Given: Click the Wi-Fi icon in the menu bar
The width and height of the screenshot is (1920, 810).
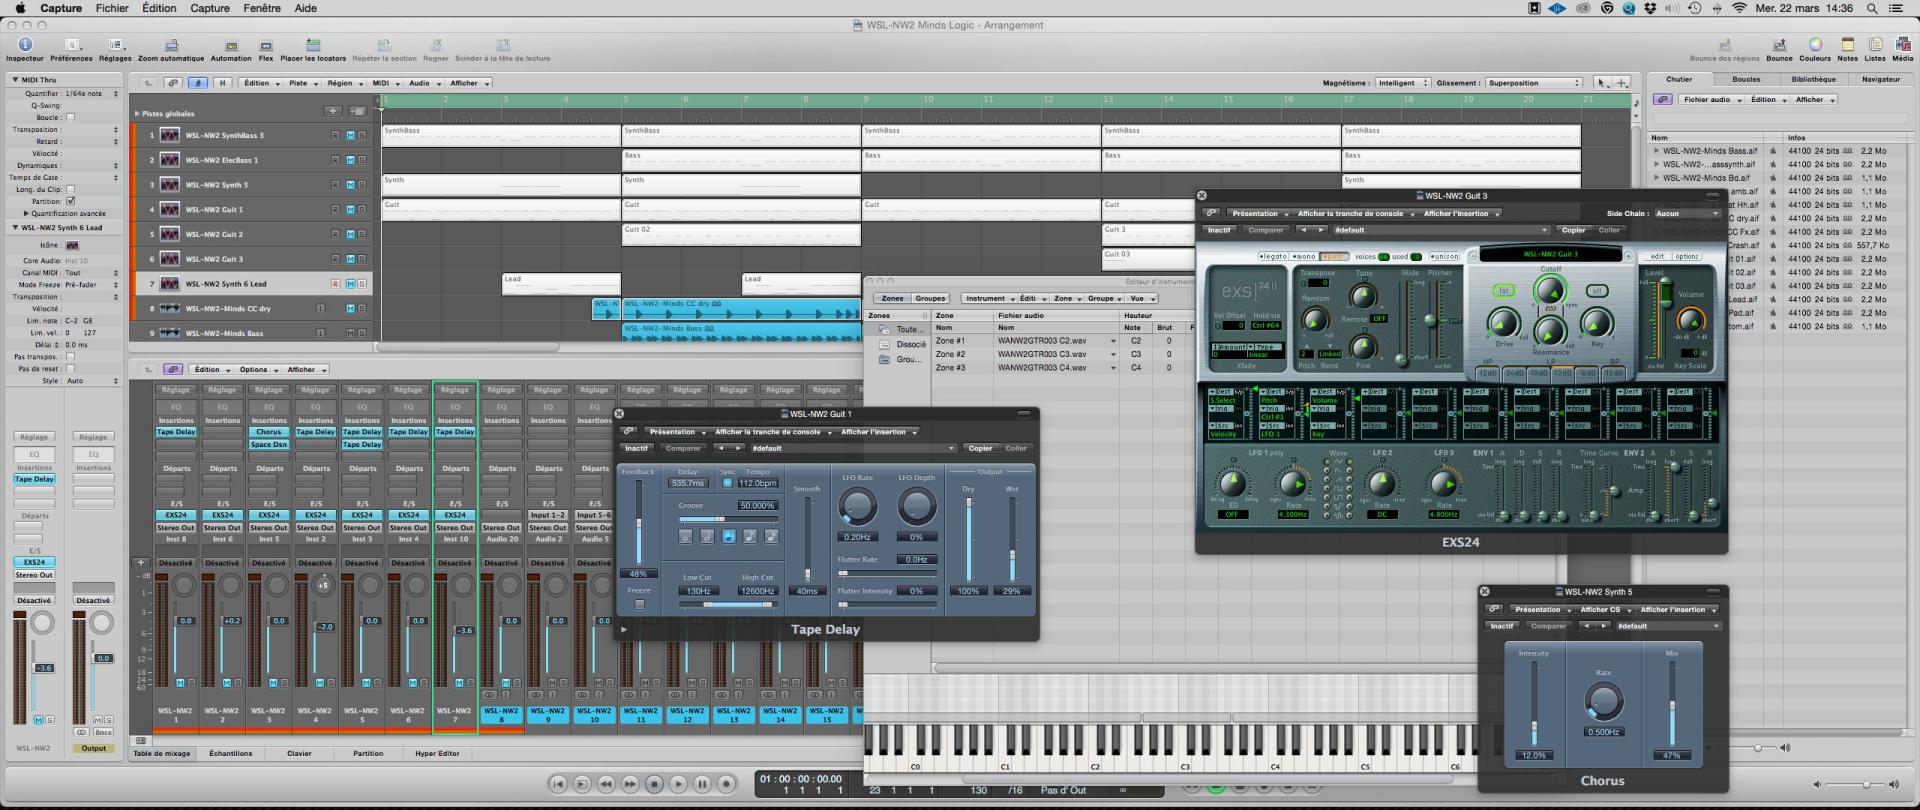Looking at the screenshot, I should (x=1739, y=8).
